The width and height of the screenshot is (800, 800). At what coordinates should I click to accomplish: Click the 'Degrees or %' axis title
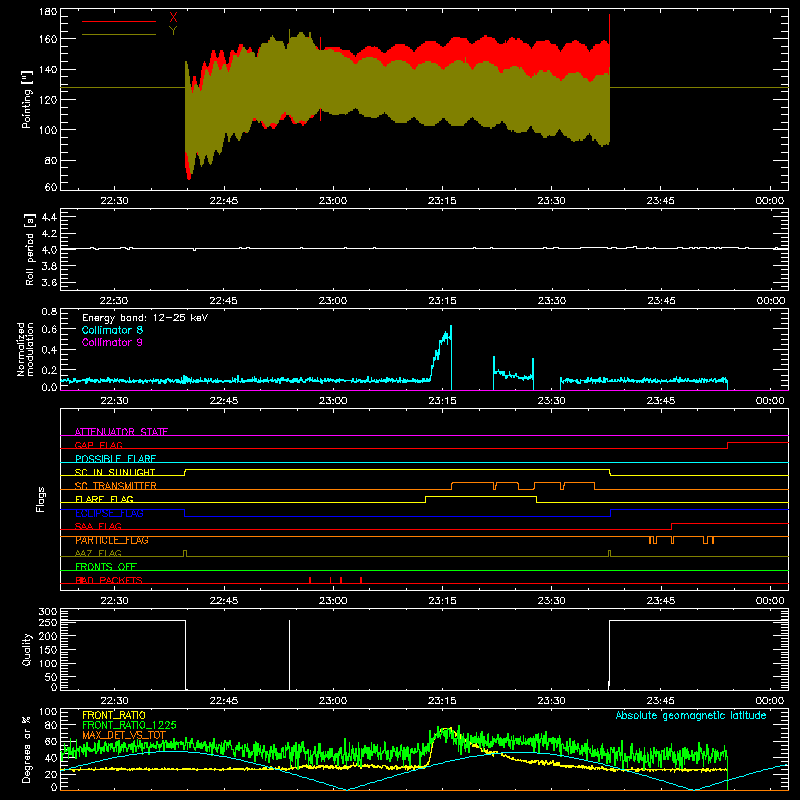[x=27, y=749]
